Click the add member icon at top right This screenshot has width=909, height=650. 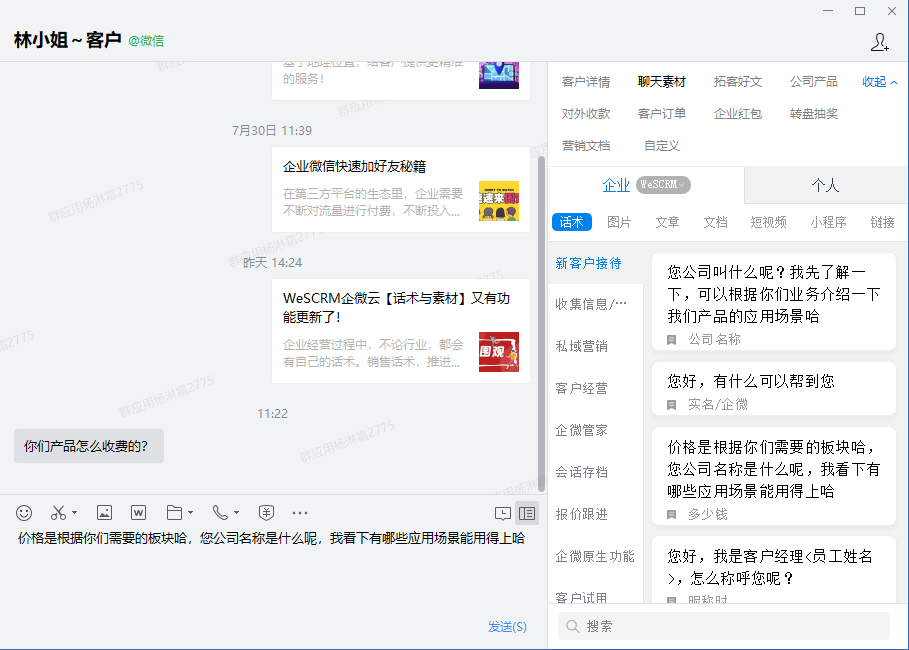coord(880,41)
